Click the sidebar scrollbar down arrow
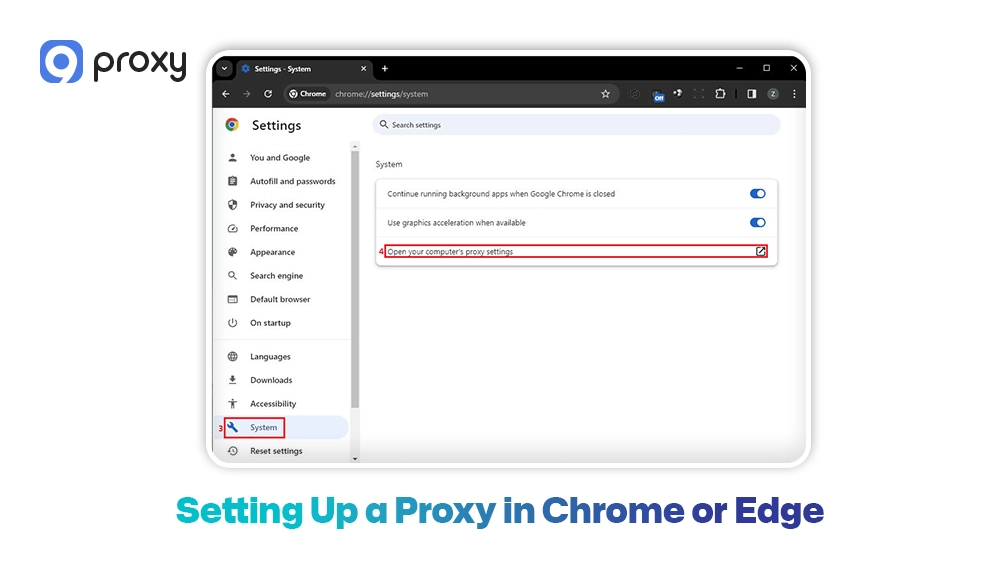1000x563 pixels. click(355, 458)
